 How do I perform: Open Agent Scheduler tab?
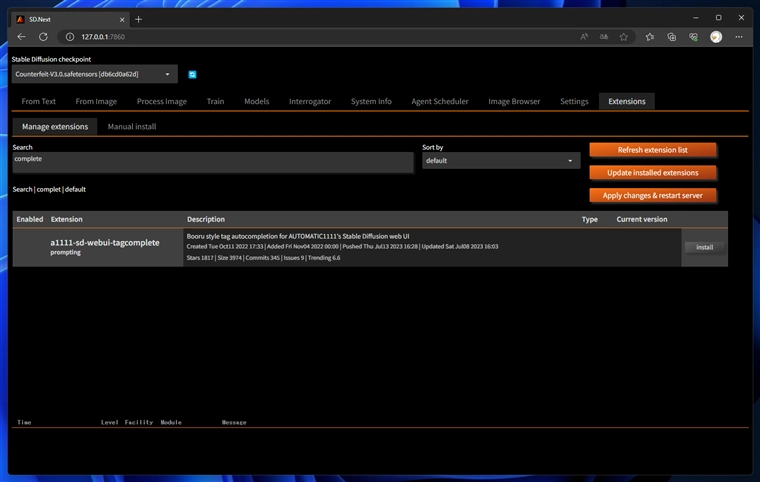[440, 101]
